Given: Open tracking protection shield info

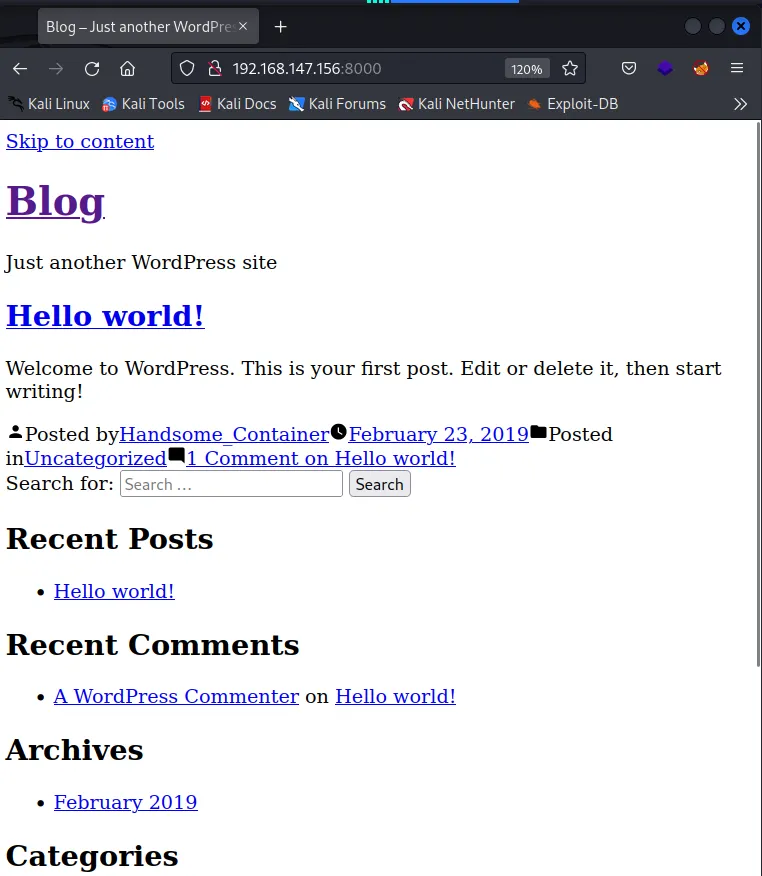Looking at the screenshot, I should [x=187, y=69].
